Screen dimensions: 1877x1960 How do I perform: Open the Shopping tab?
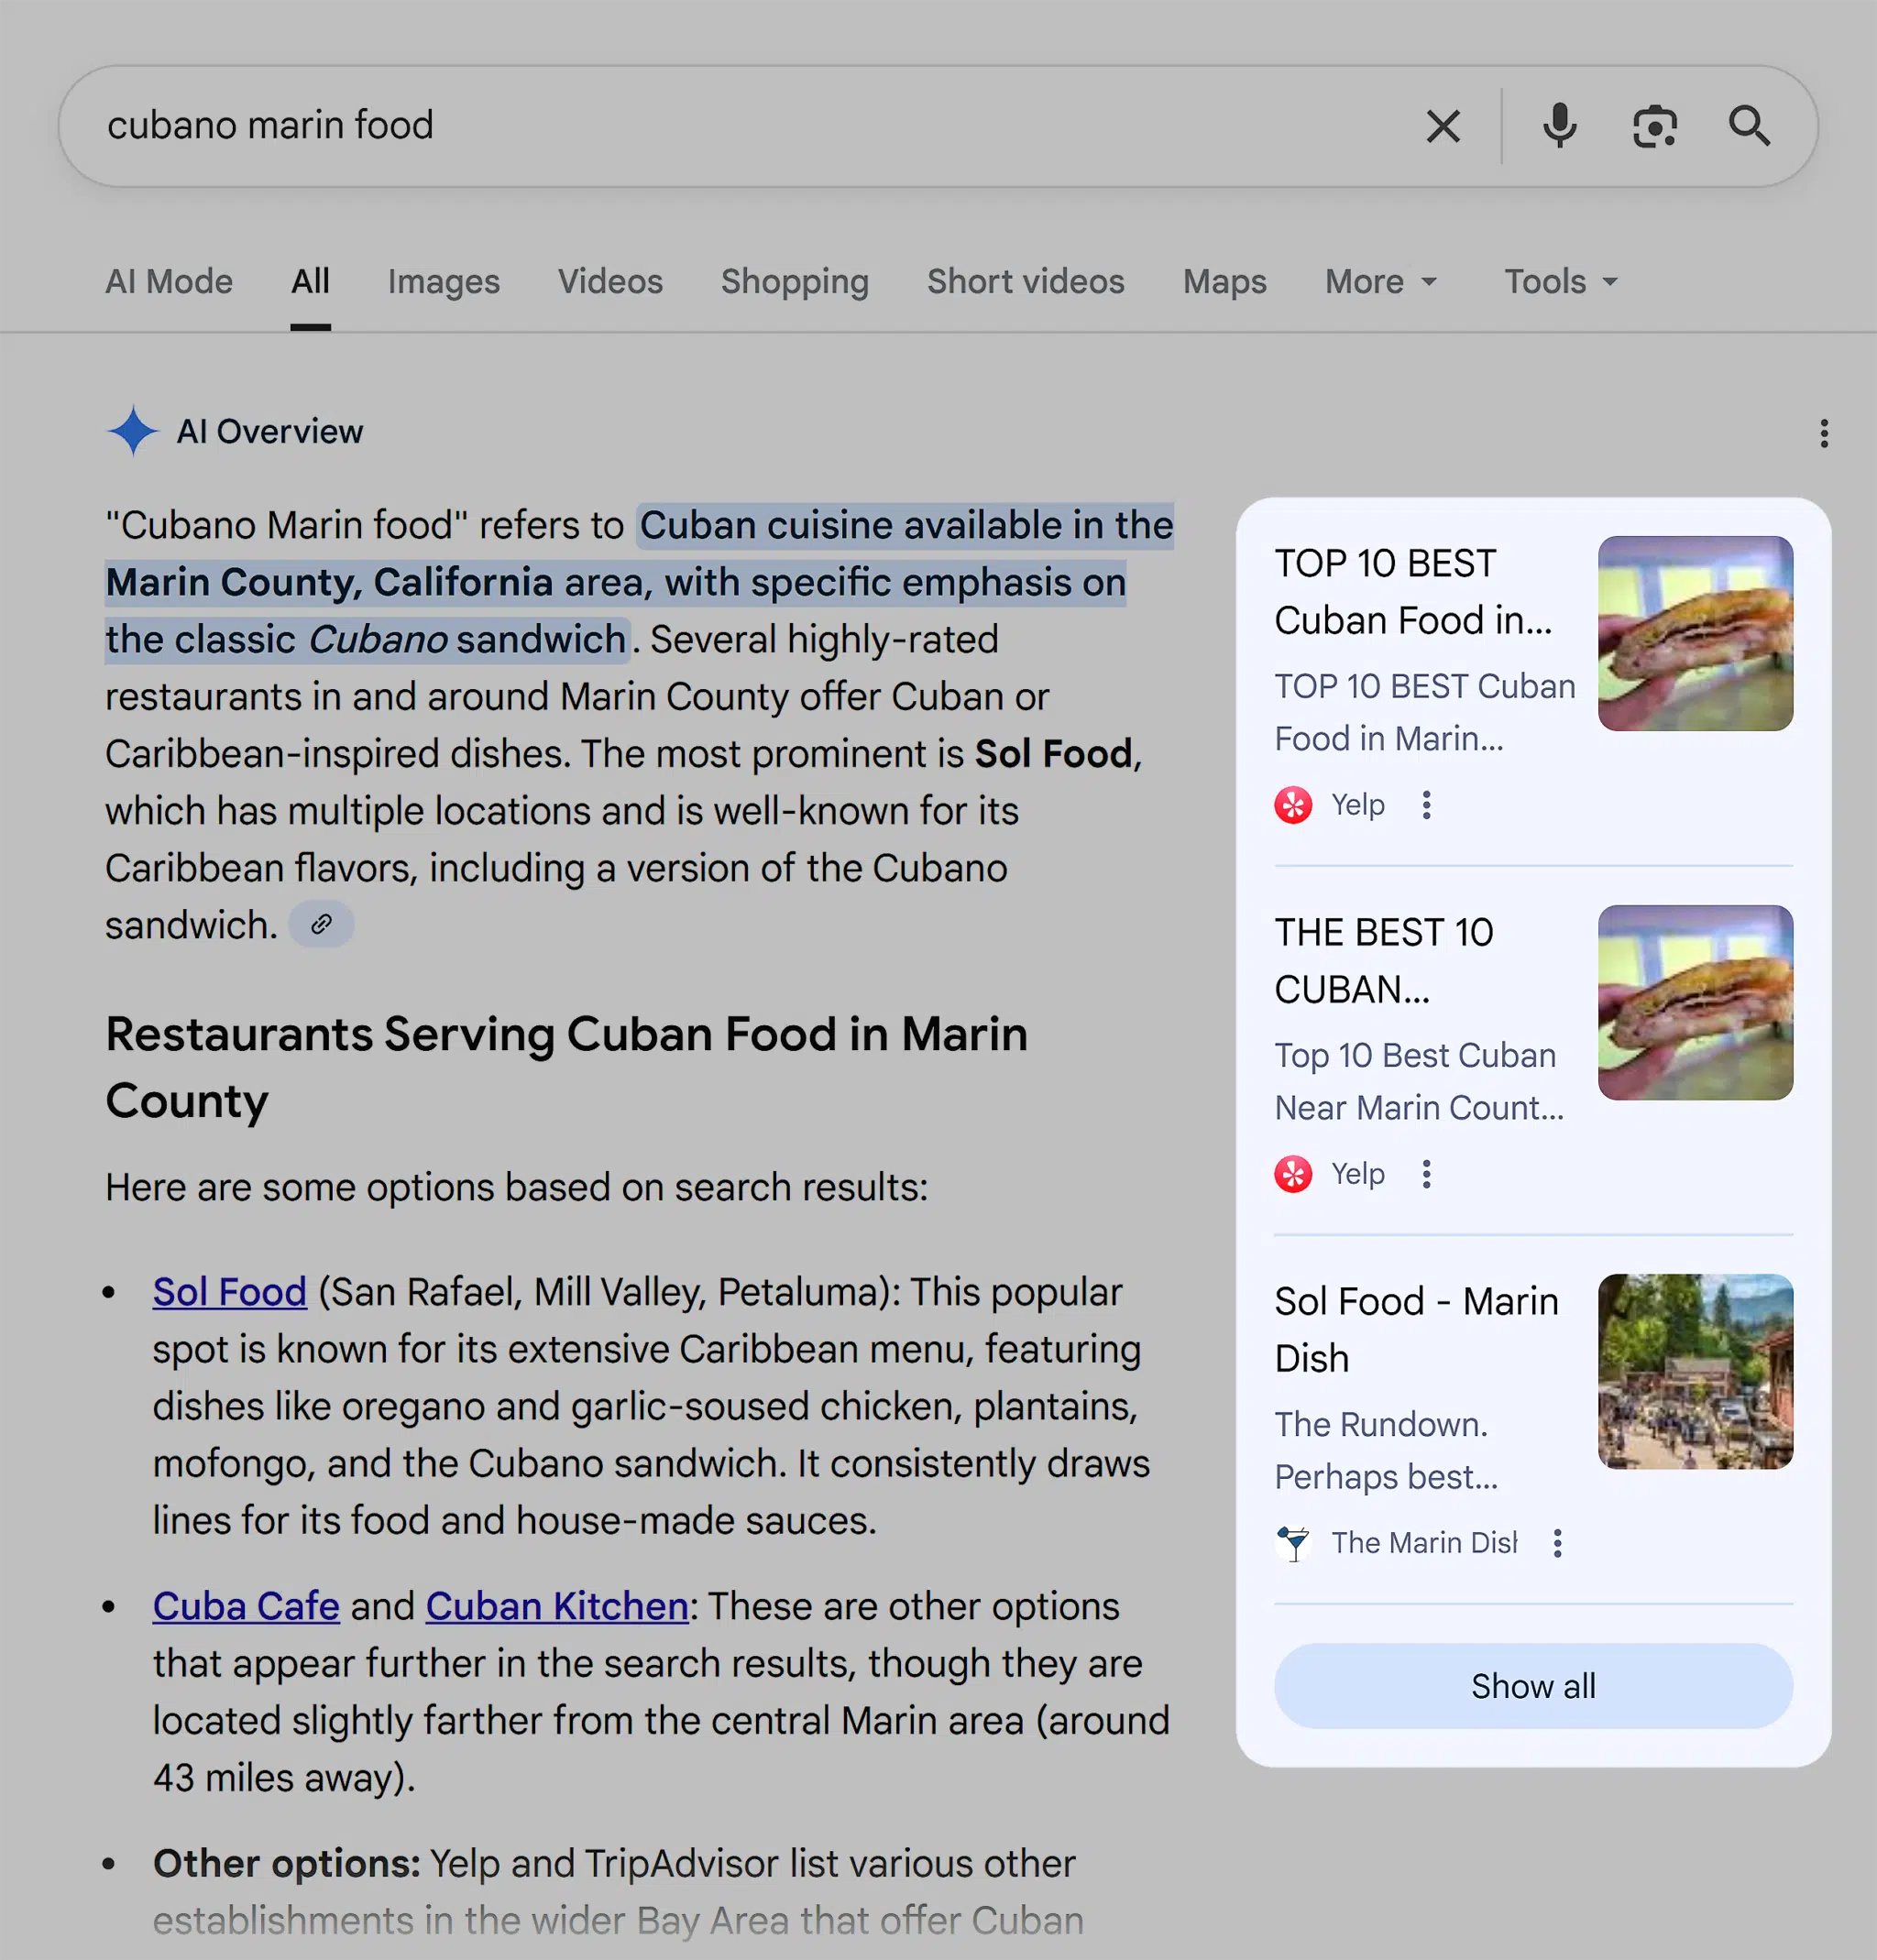[795, 282]
